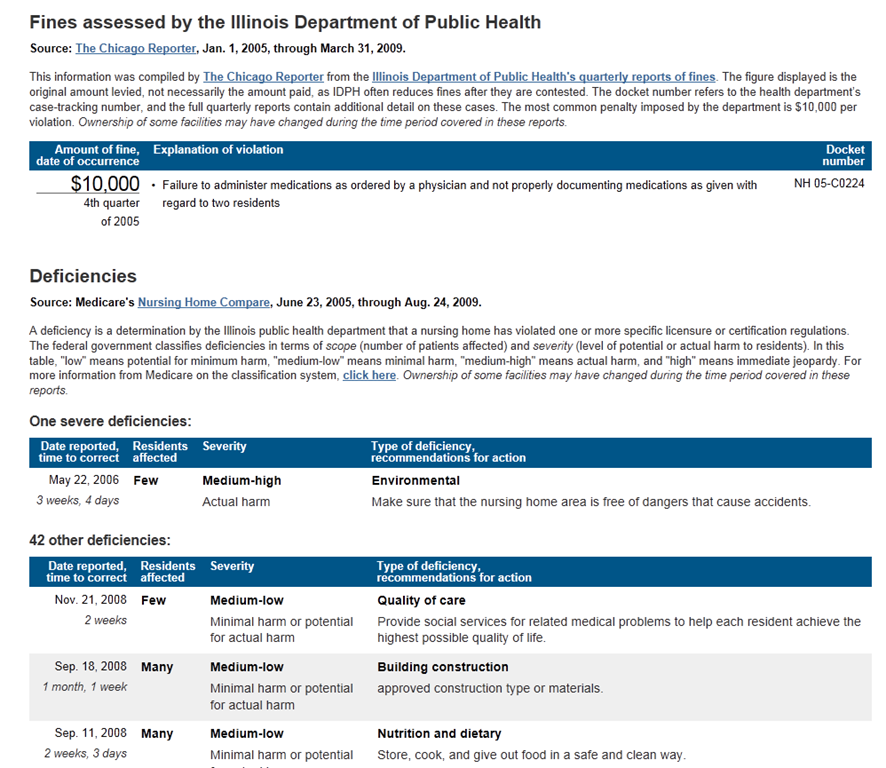Click 'Medium-low' severity in Sep. 18 row
This screenshot has width=886, height=768.
247,667
